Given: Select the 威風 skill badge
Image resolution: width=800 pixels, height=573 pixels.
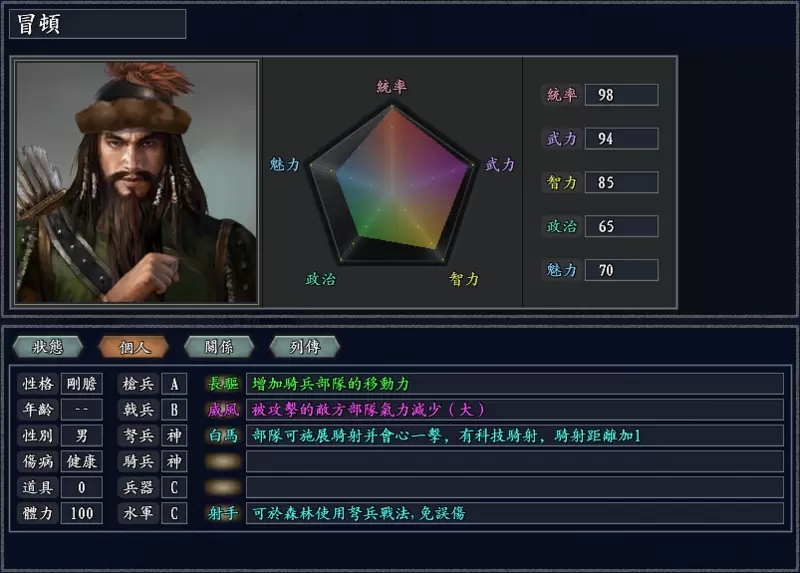Looking at the screenshot, I should [223, 410].
